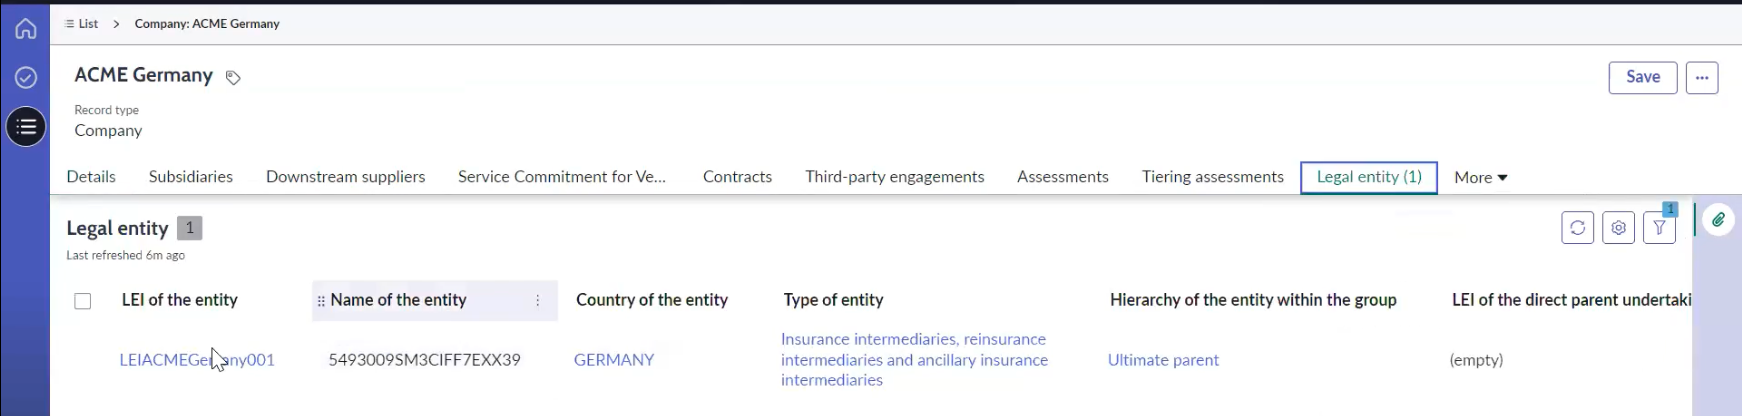Open Name of the entity column options
Screen dimensions: 1742x416
(x=537, y=300)
